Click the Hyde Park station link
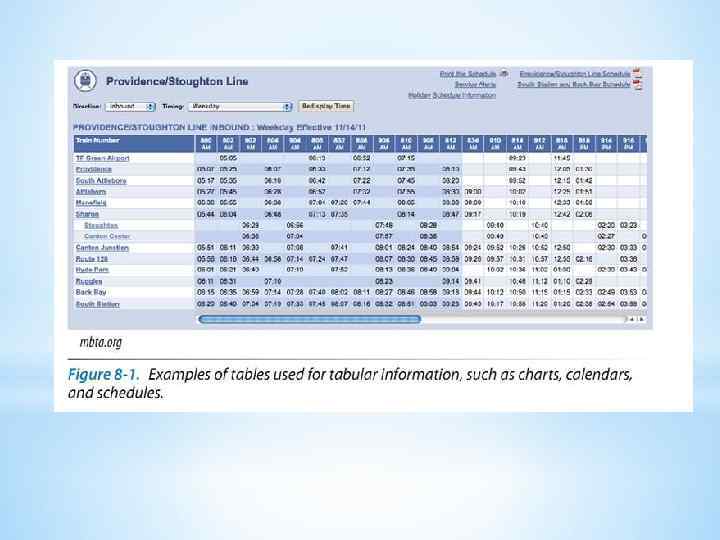This screenshot has height=540, width=720. 92,270
